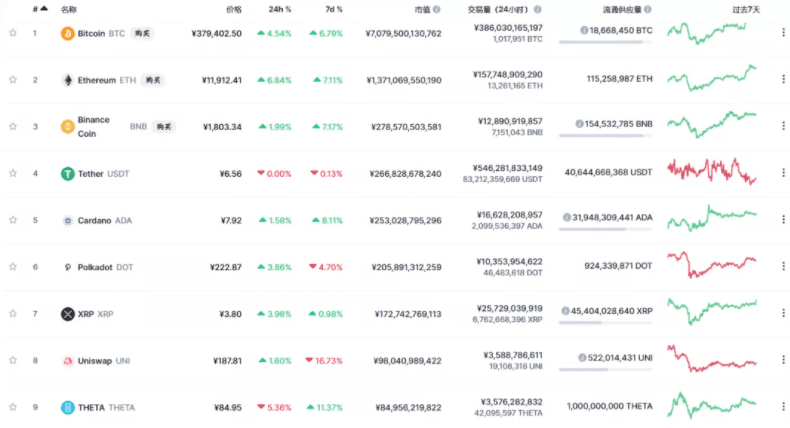Open the Polkadot 7-day price chart
Screen dimensions: 790x428
[712, 265]
